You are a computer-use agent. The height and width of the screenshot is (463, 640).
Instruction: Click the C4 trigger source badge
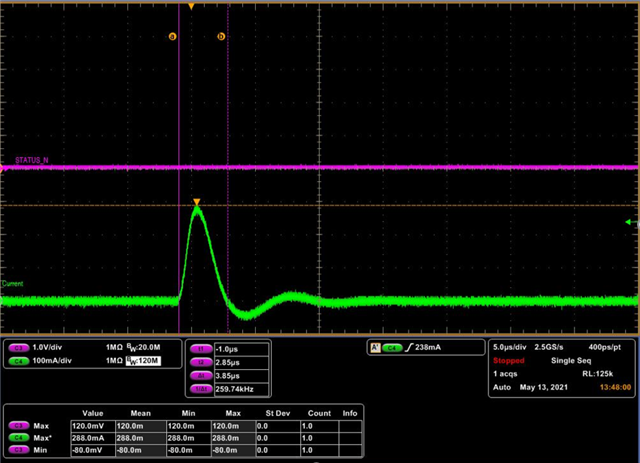pyautogui.click(x=392, y=348)
